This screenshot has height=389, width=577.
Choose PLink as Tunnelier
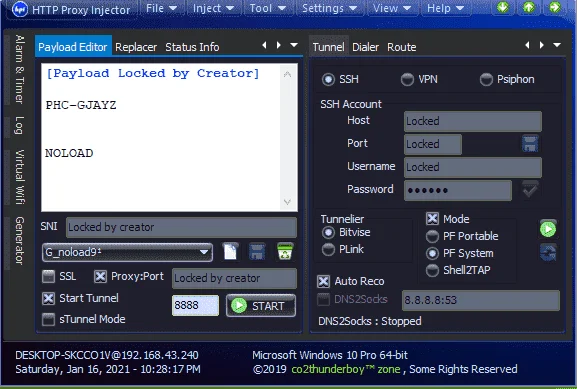point(328,249)
